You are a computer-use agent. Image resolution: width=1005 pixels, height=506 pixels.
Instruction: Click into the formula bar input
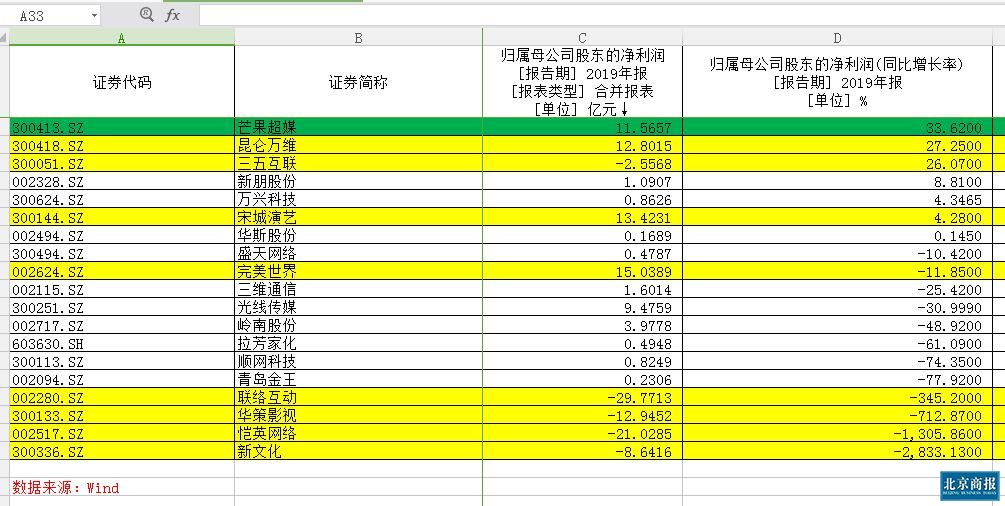click(602, 15)
